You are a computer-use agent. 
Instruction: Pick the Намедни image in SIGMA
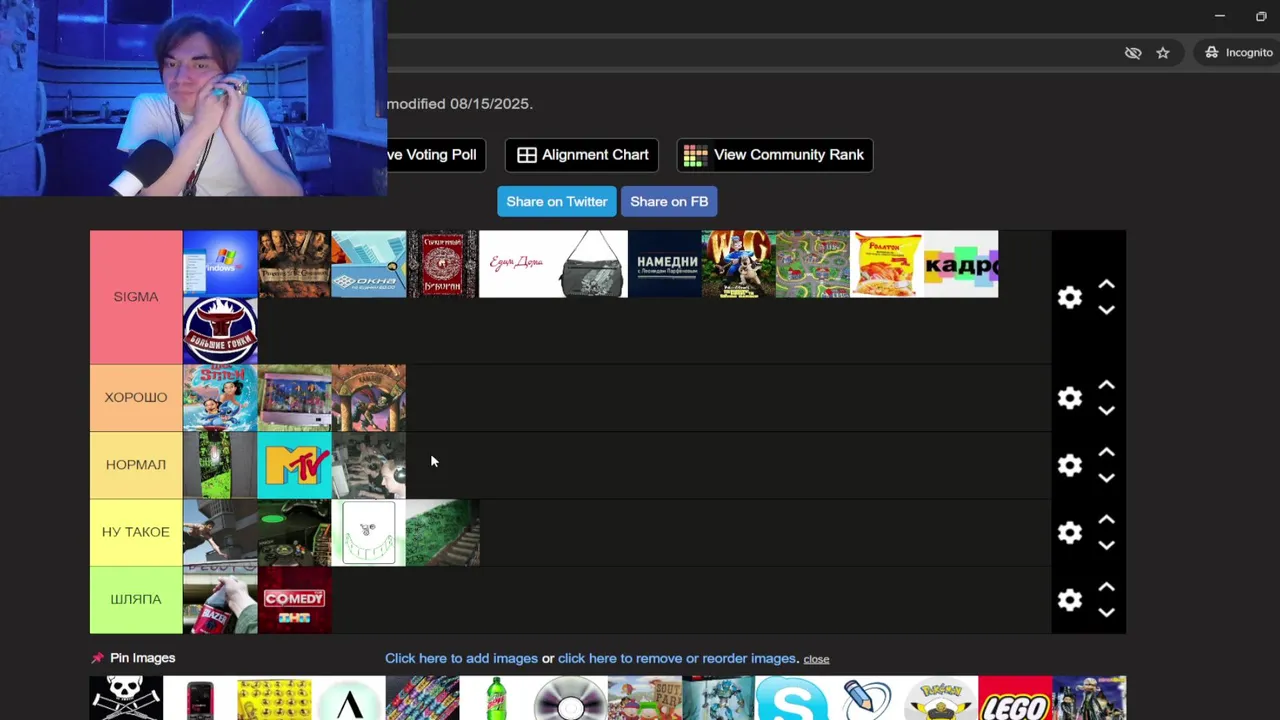pyautogui.click(x=665, y=264)
